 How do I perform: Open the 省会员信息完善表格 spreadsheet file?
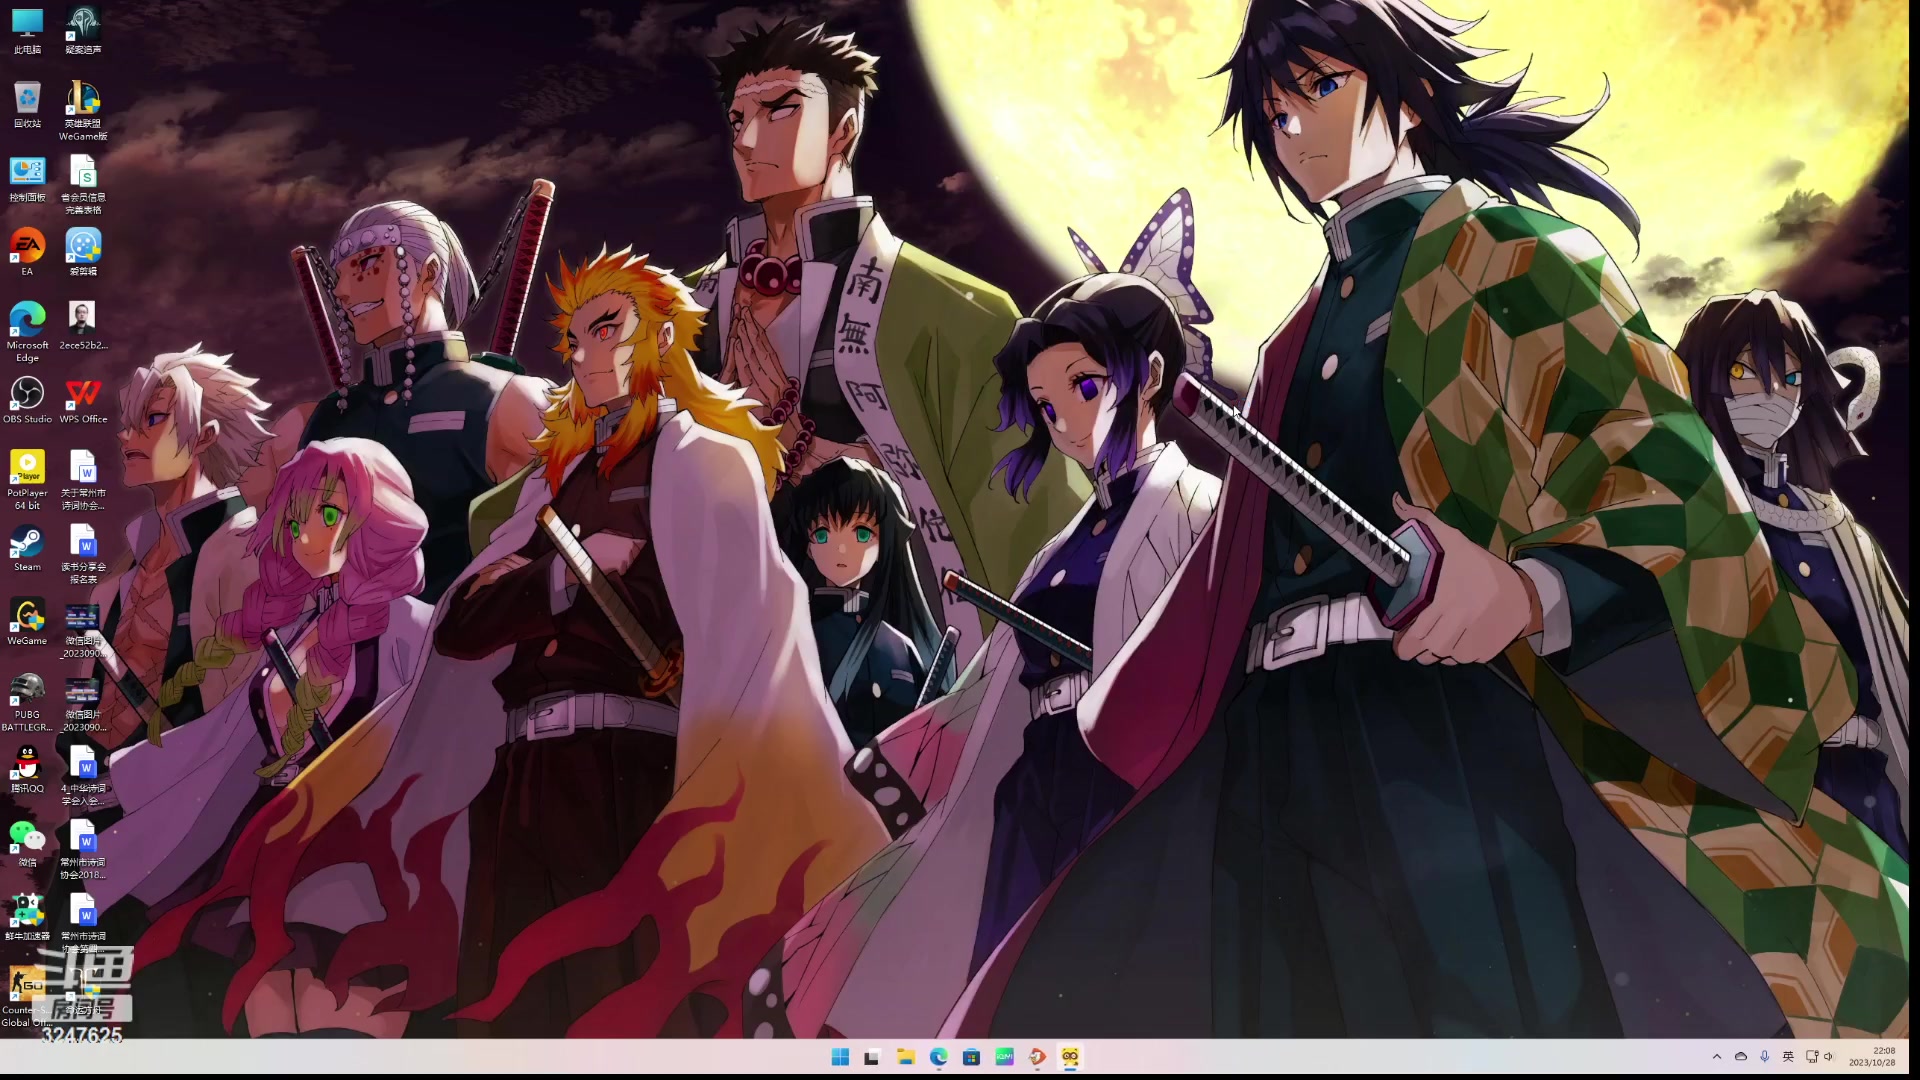click(83, 185)
